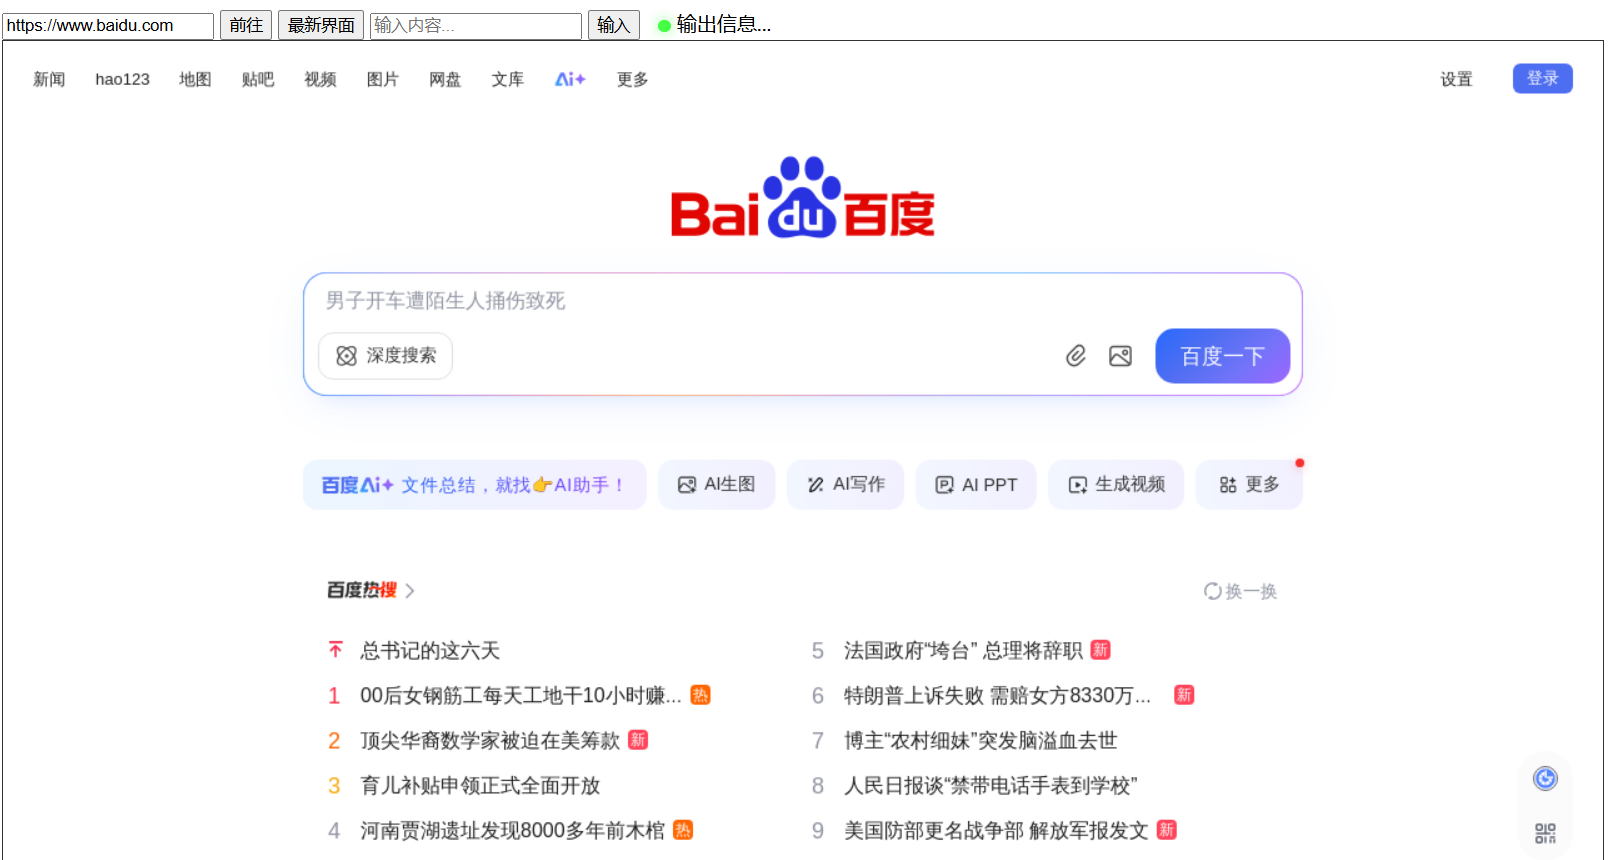Click the top-pinned arrow icon beside 总书记的这六天

pos(335,650)
